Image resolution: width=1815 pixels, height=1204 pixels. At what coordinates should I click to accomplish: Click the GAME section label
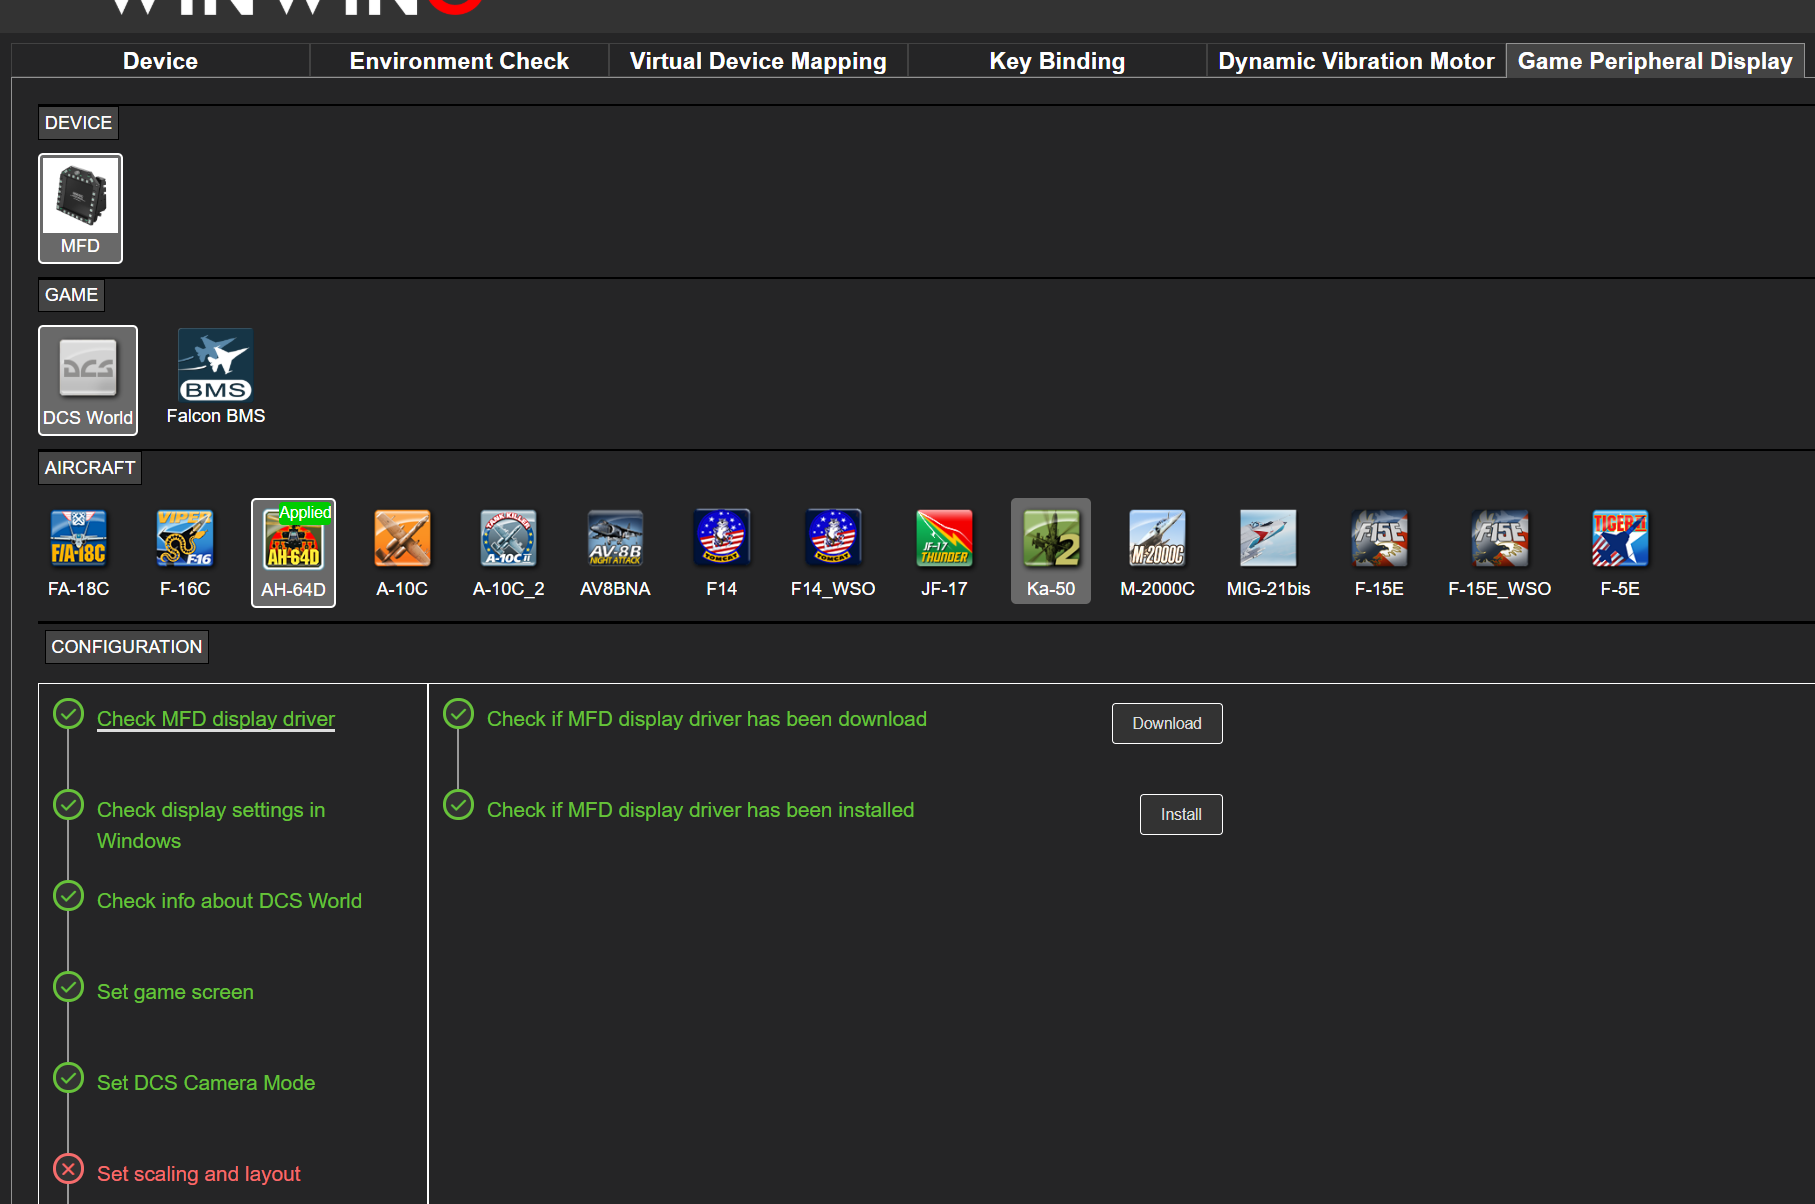click(71, 295)
